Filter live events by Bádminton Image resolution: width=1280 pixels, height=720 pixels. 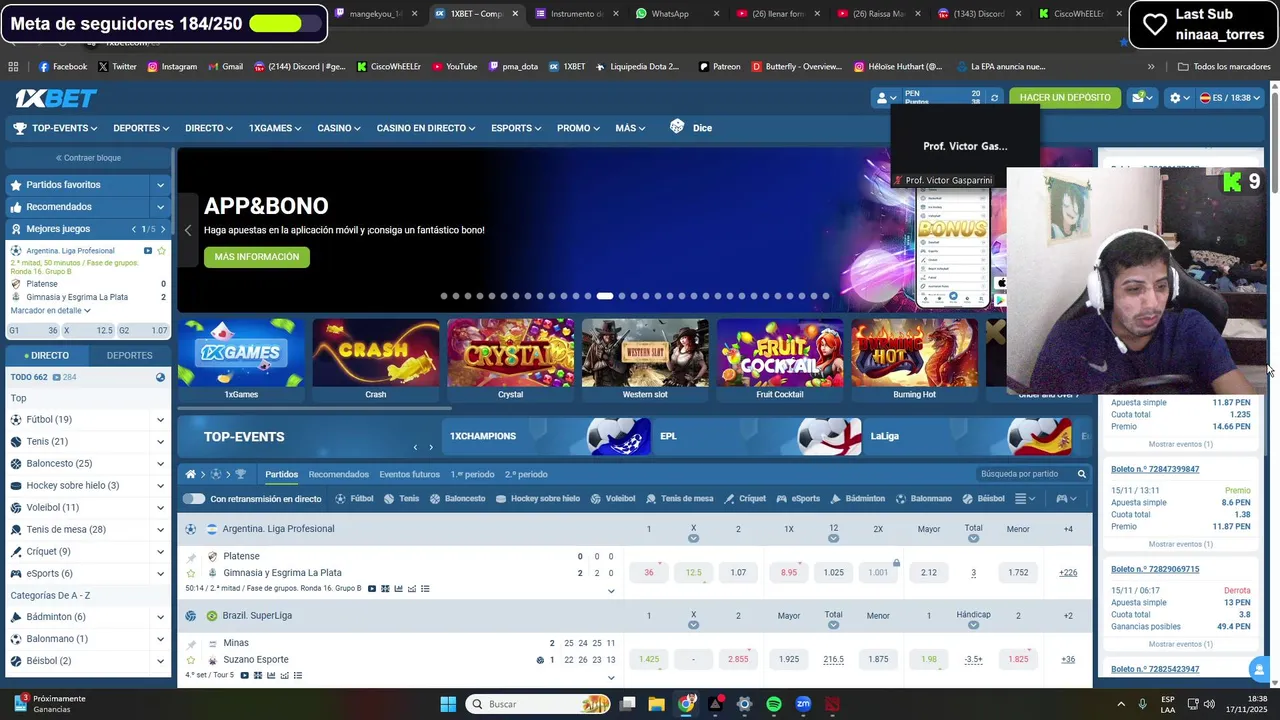click(858, 499)
